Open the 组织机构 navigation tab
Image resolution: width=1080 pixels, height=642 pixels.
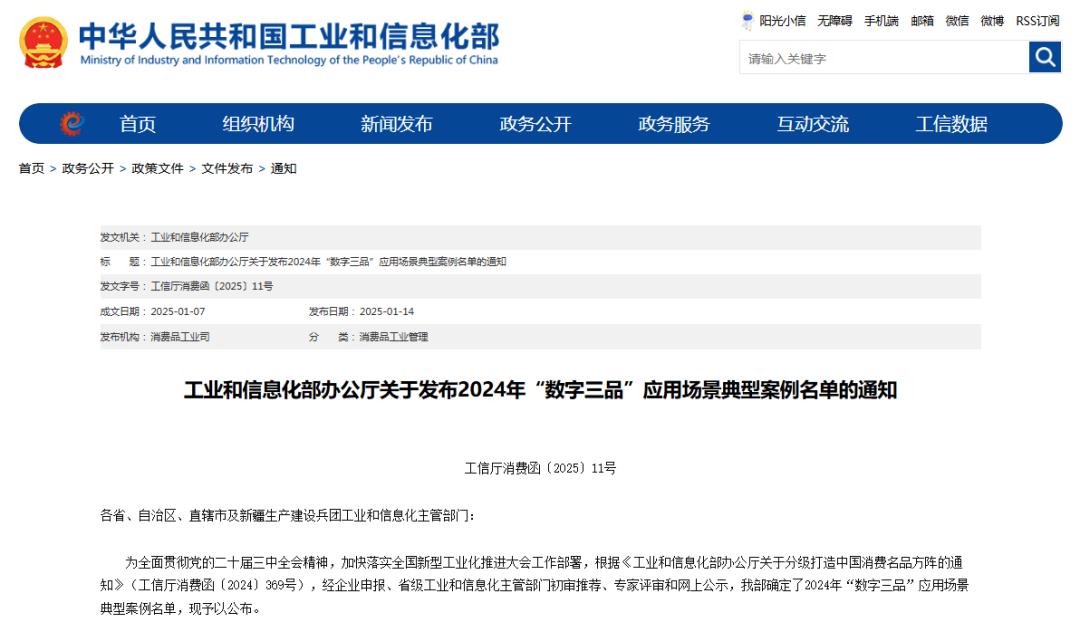(258, 124)
